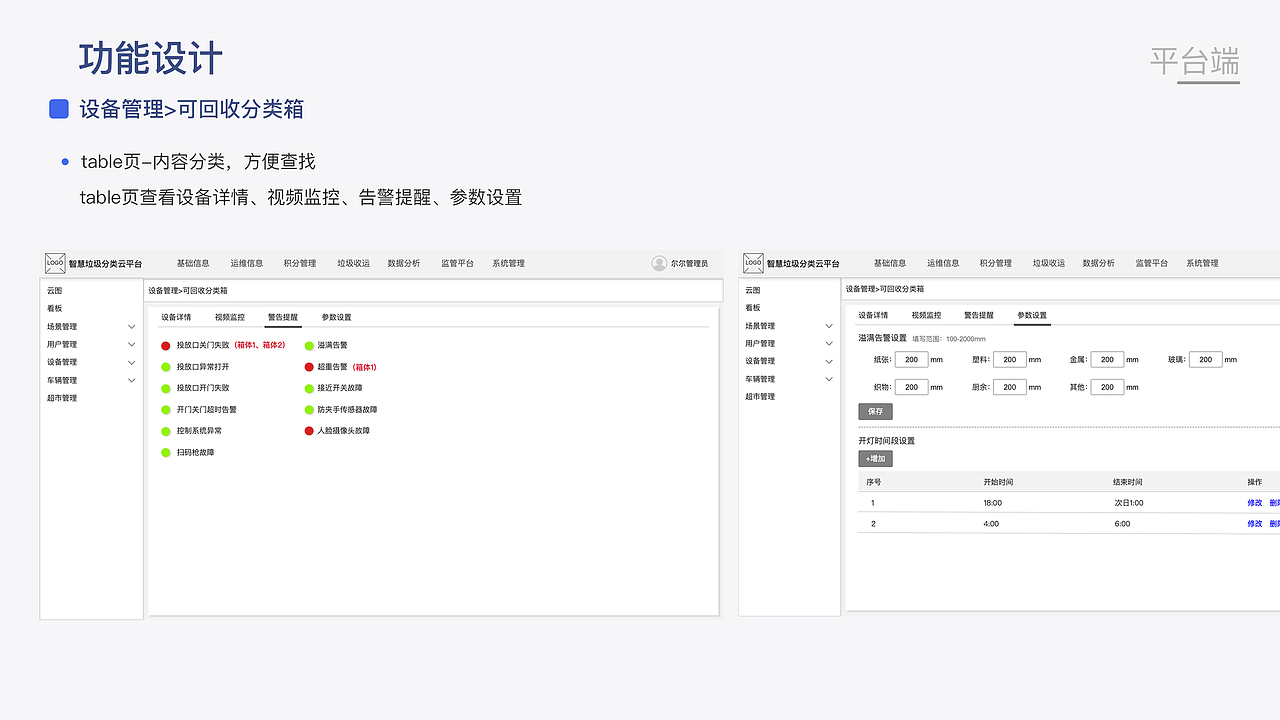This screenshot has width=1280, height=720.
Task: Click the 开始时间 column header
Action: coord(998,482)
